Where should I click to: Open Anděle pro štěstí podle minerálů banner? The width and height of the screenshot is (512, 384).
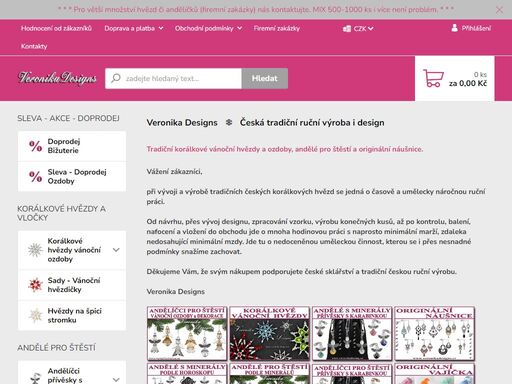(x=269, y=374)
